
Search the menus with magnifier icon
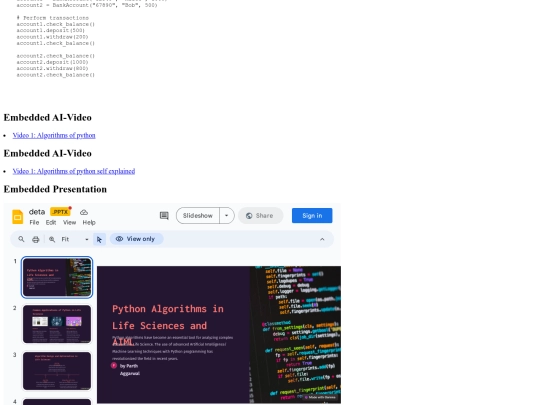21,239
